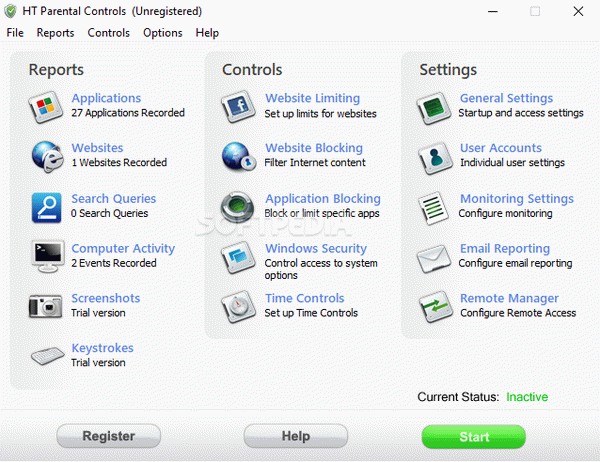Open the Website Blocking globe icon
The height and width of the screenshot is (462, 600).
[x=239, y=156]
